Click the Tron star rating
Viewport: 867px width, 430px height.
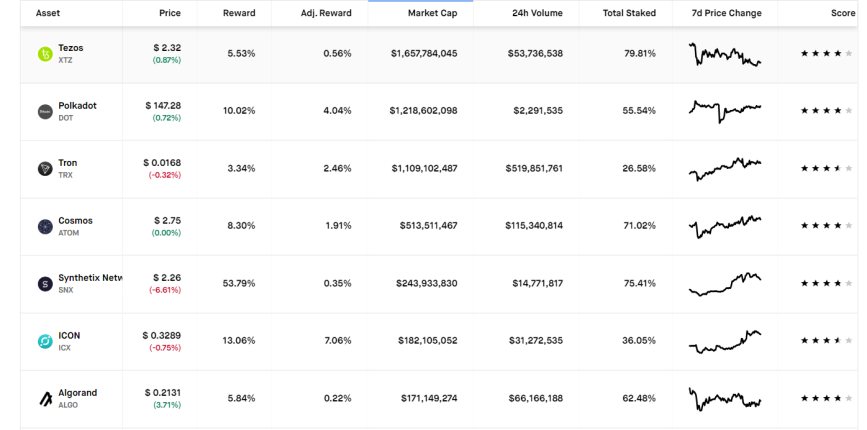(x=827, y=169)
